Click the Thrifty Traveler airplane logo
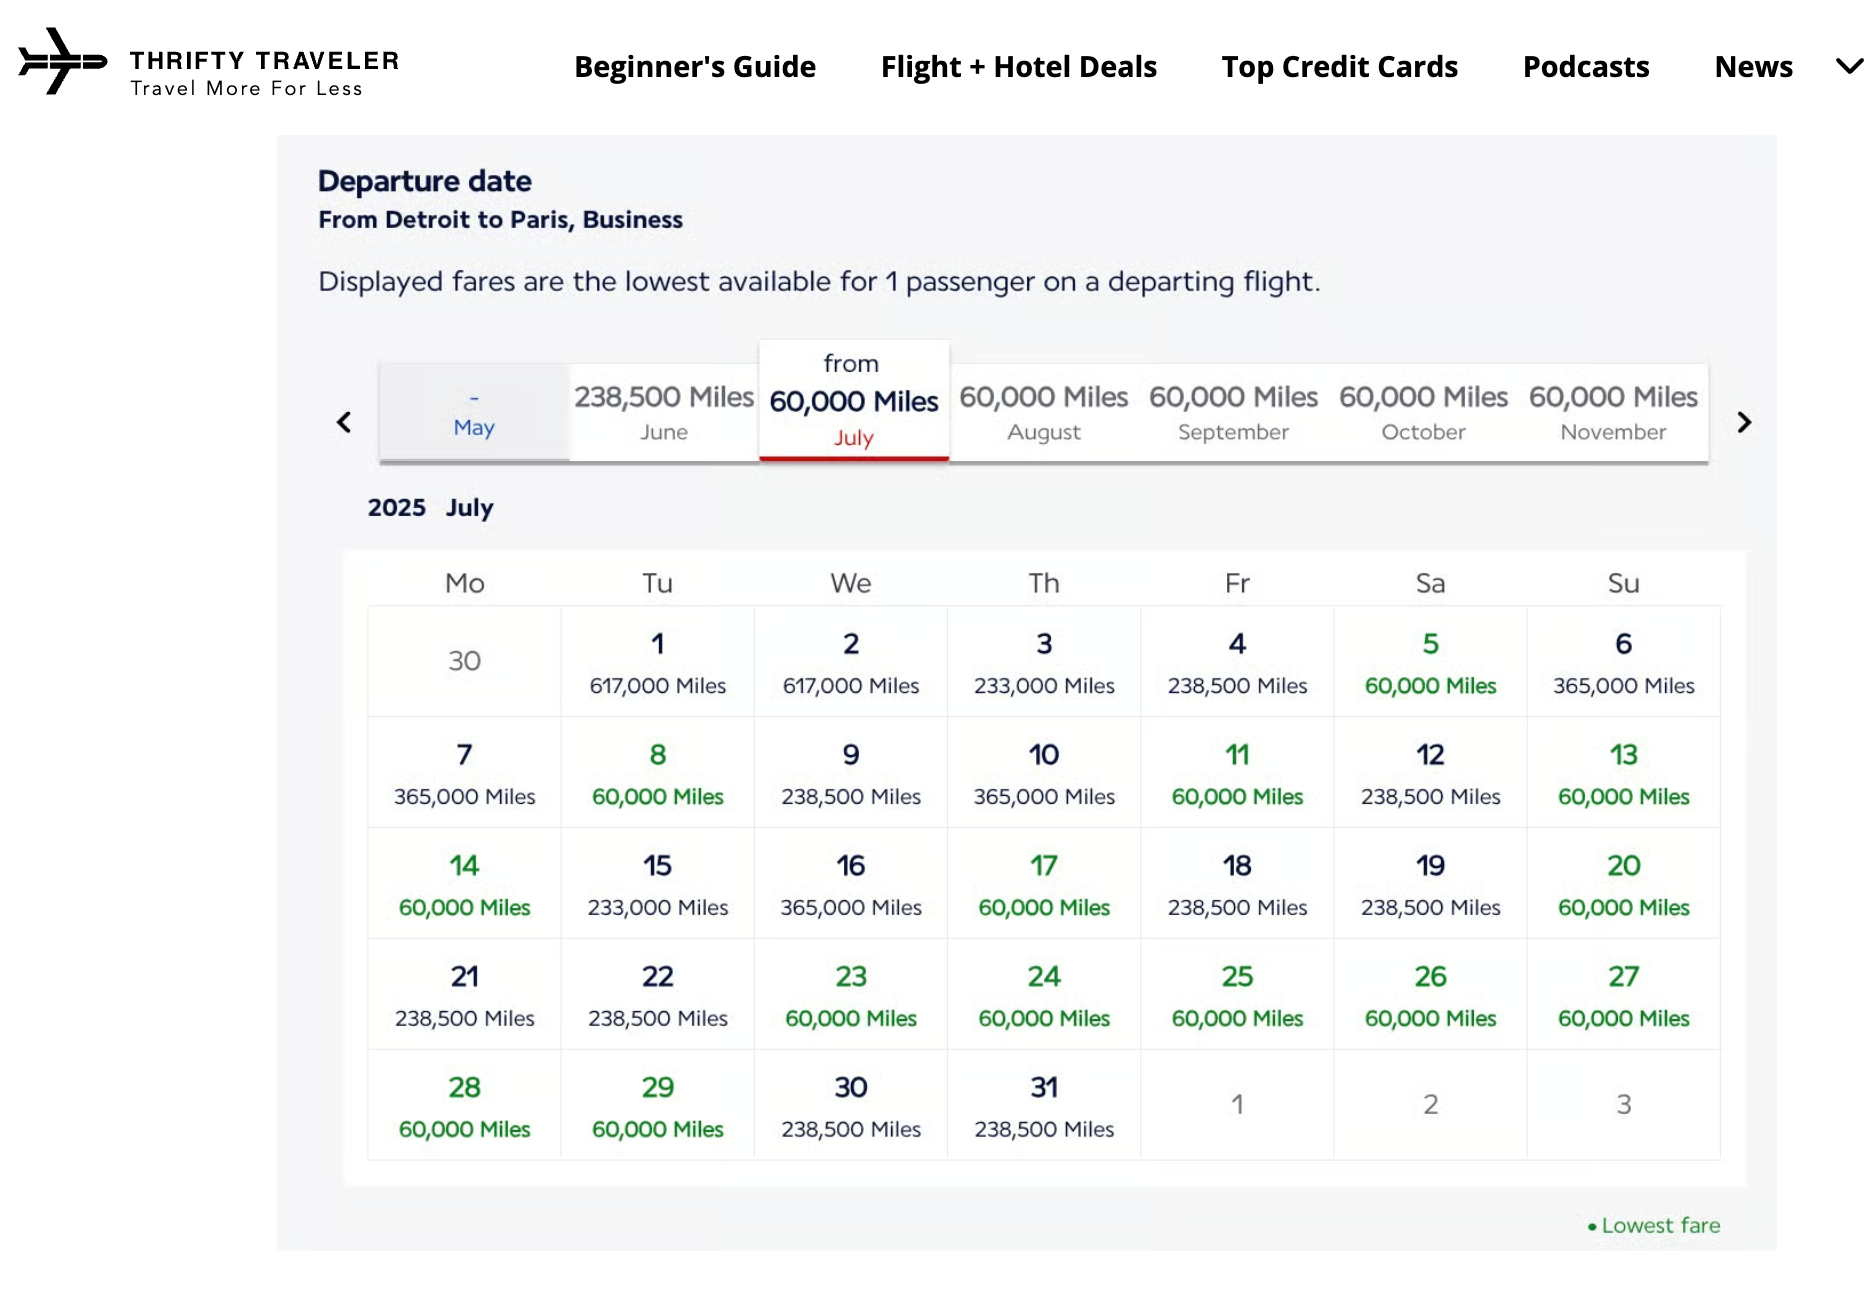Image resolution: width=1864 pixels, height=1304 pixels. pos(62,62)
